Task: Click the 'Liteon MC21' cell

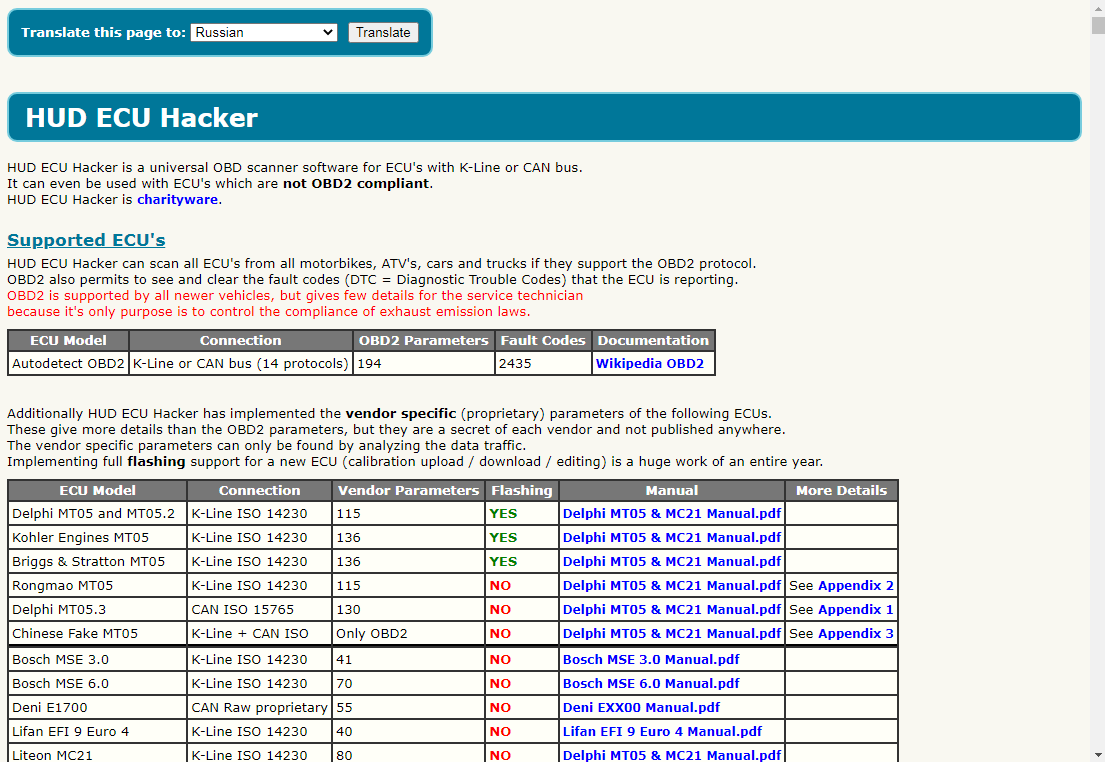Action: click(x=97, y=754)
